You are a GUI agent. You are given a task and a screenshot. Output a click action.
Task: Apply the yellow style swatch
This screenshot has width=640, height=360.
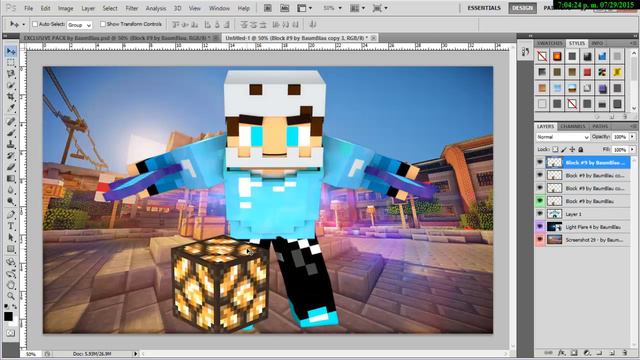pos(617,72)
